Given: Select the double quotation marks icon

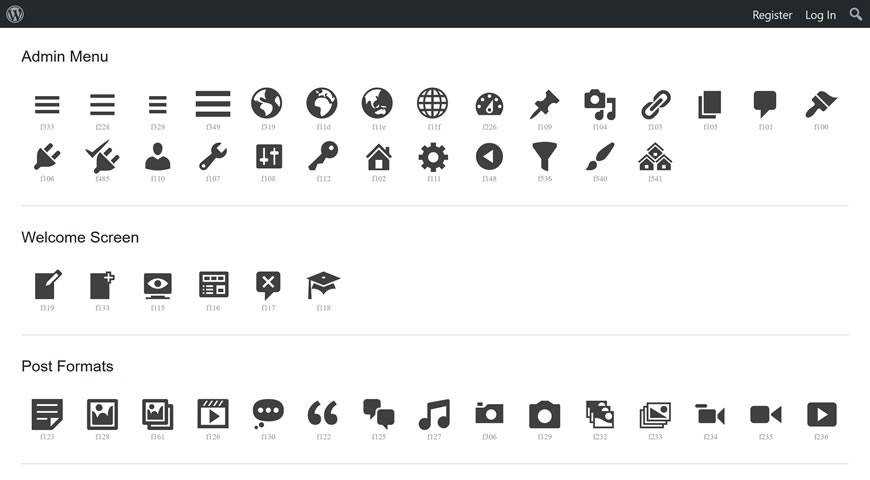Looking at the screenshot, I should point(323,413).
